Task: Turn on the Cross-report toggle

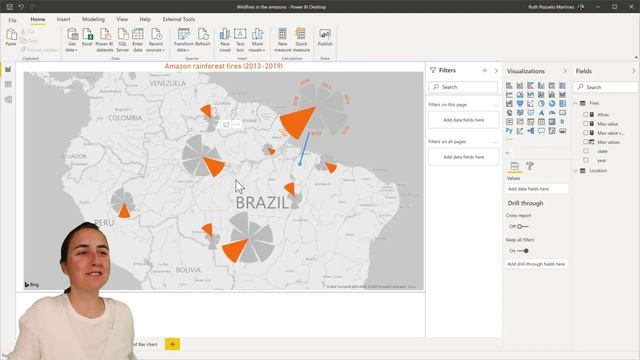Action: pyautogui.click(x=522, y=226)
